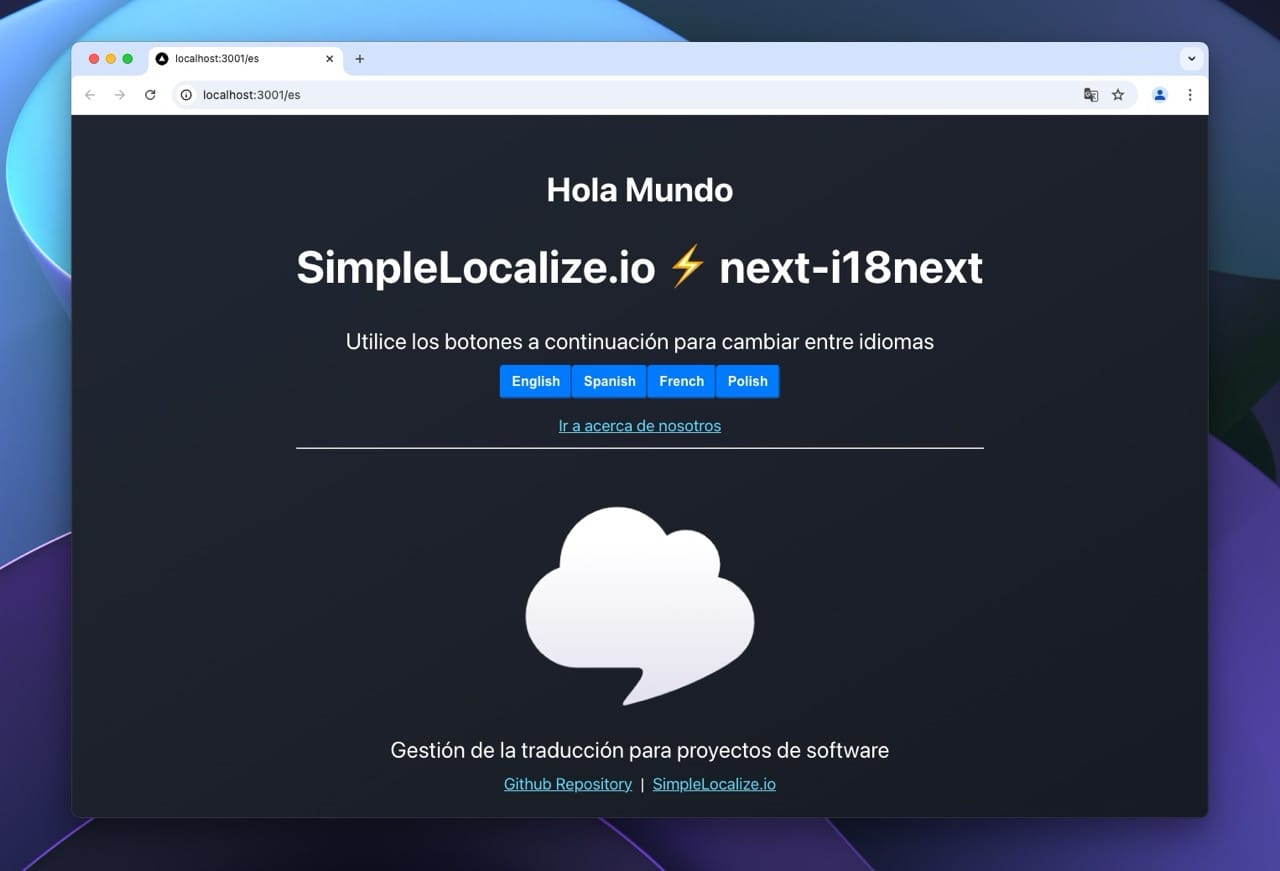The height and width of the screenshot is (871, 1280).
Task: Open the Github Repository link
Action: pos(568,784)
